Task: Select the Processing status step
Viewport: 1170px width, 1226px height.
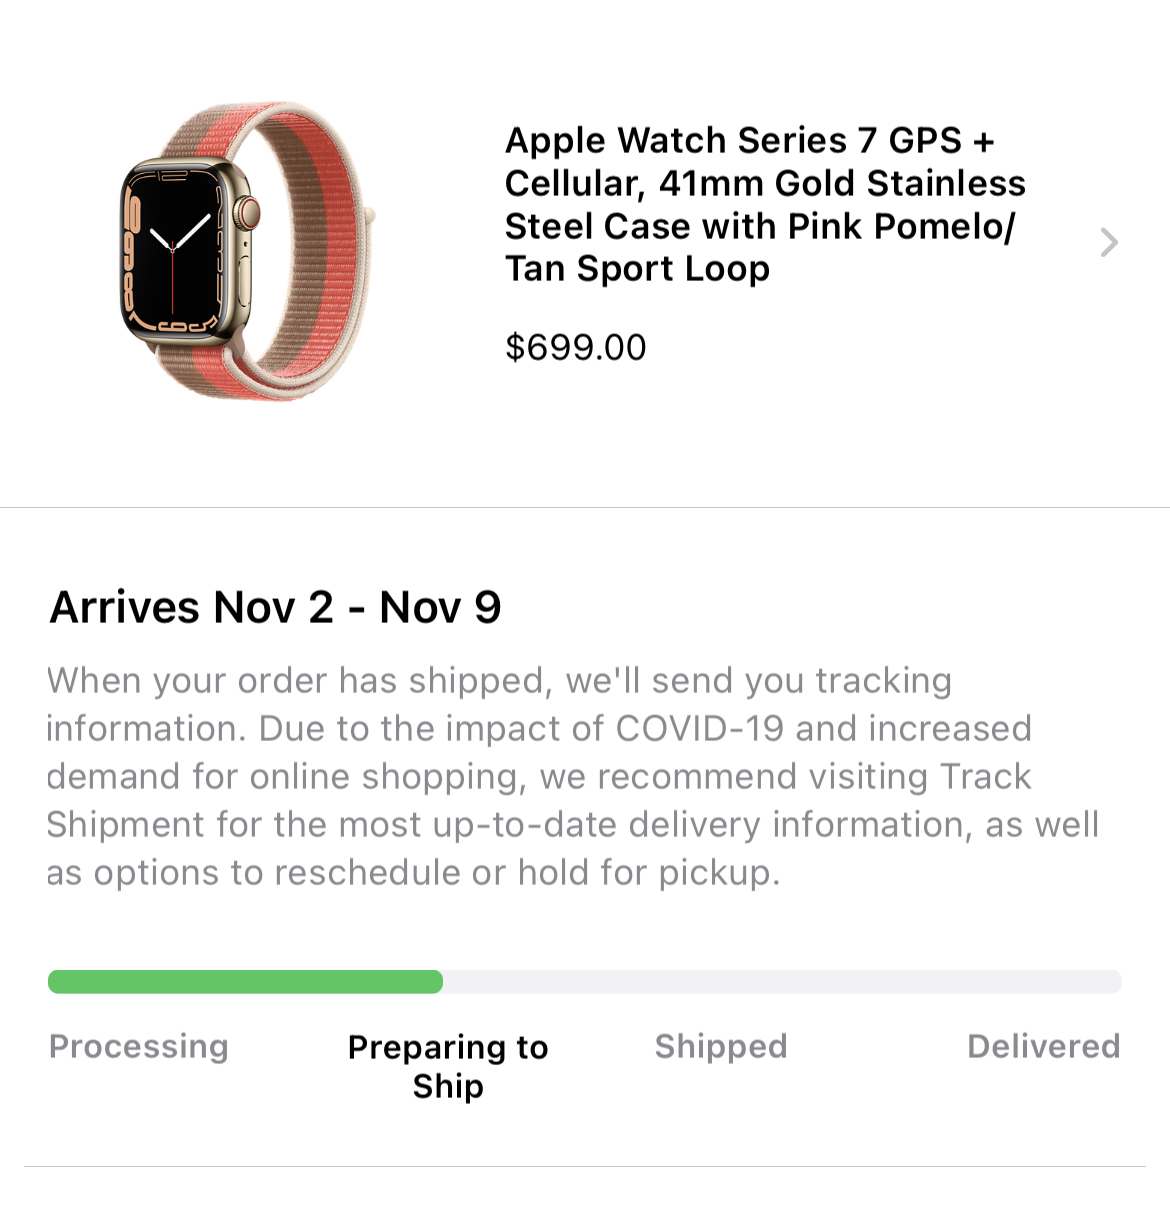Action: coord(139,1046)
